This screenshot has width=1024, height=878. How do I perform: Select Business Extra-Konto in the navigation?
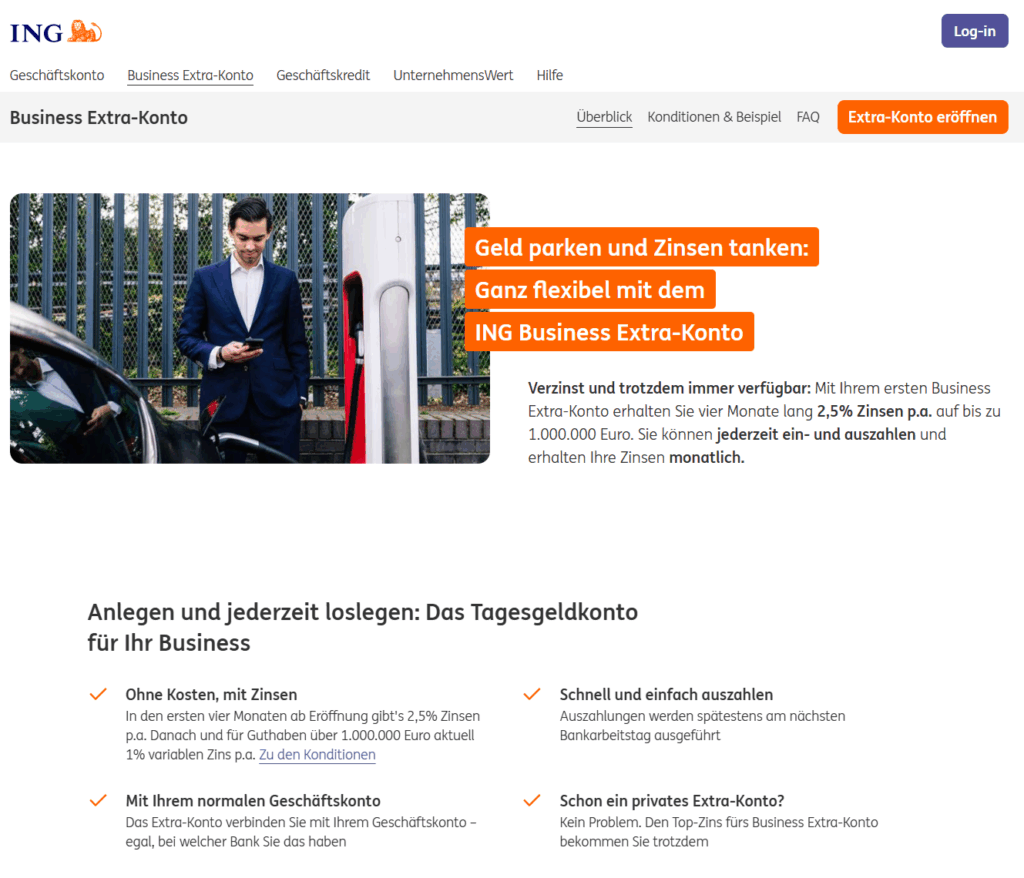(x=190, y=75)
